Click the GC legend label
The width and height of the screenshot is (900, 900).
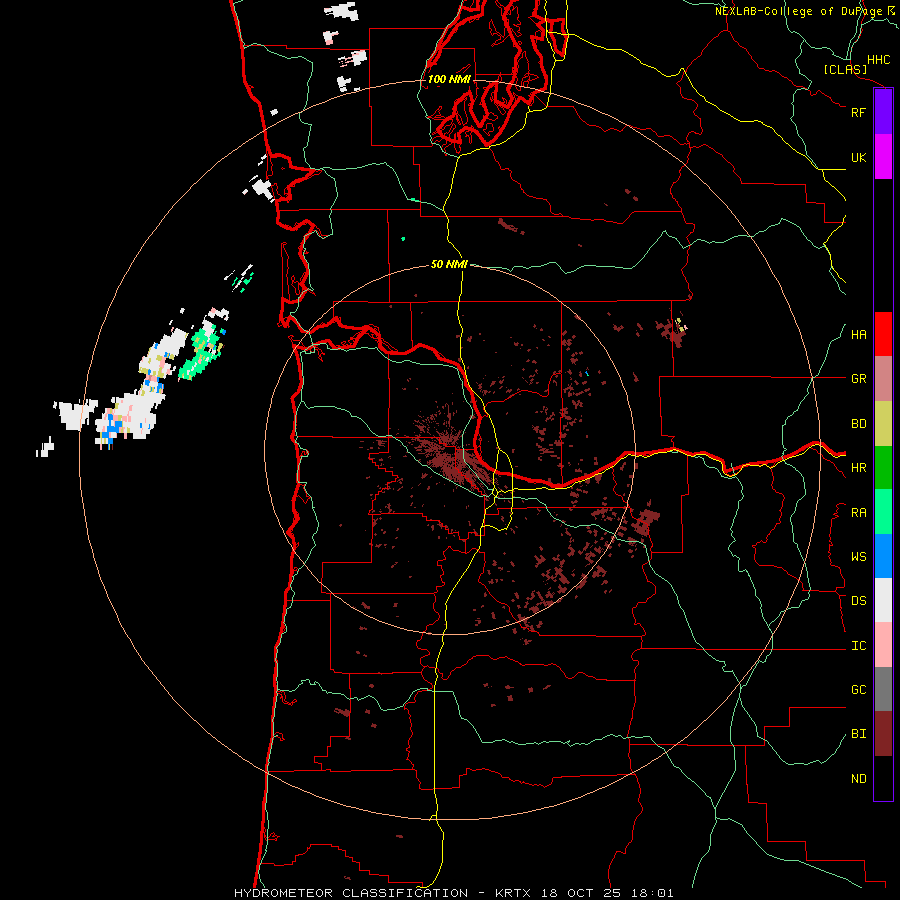859,690
